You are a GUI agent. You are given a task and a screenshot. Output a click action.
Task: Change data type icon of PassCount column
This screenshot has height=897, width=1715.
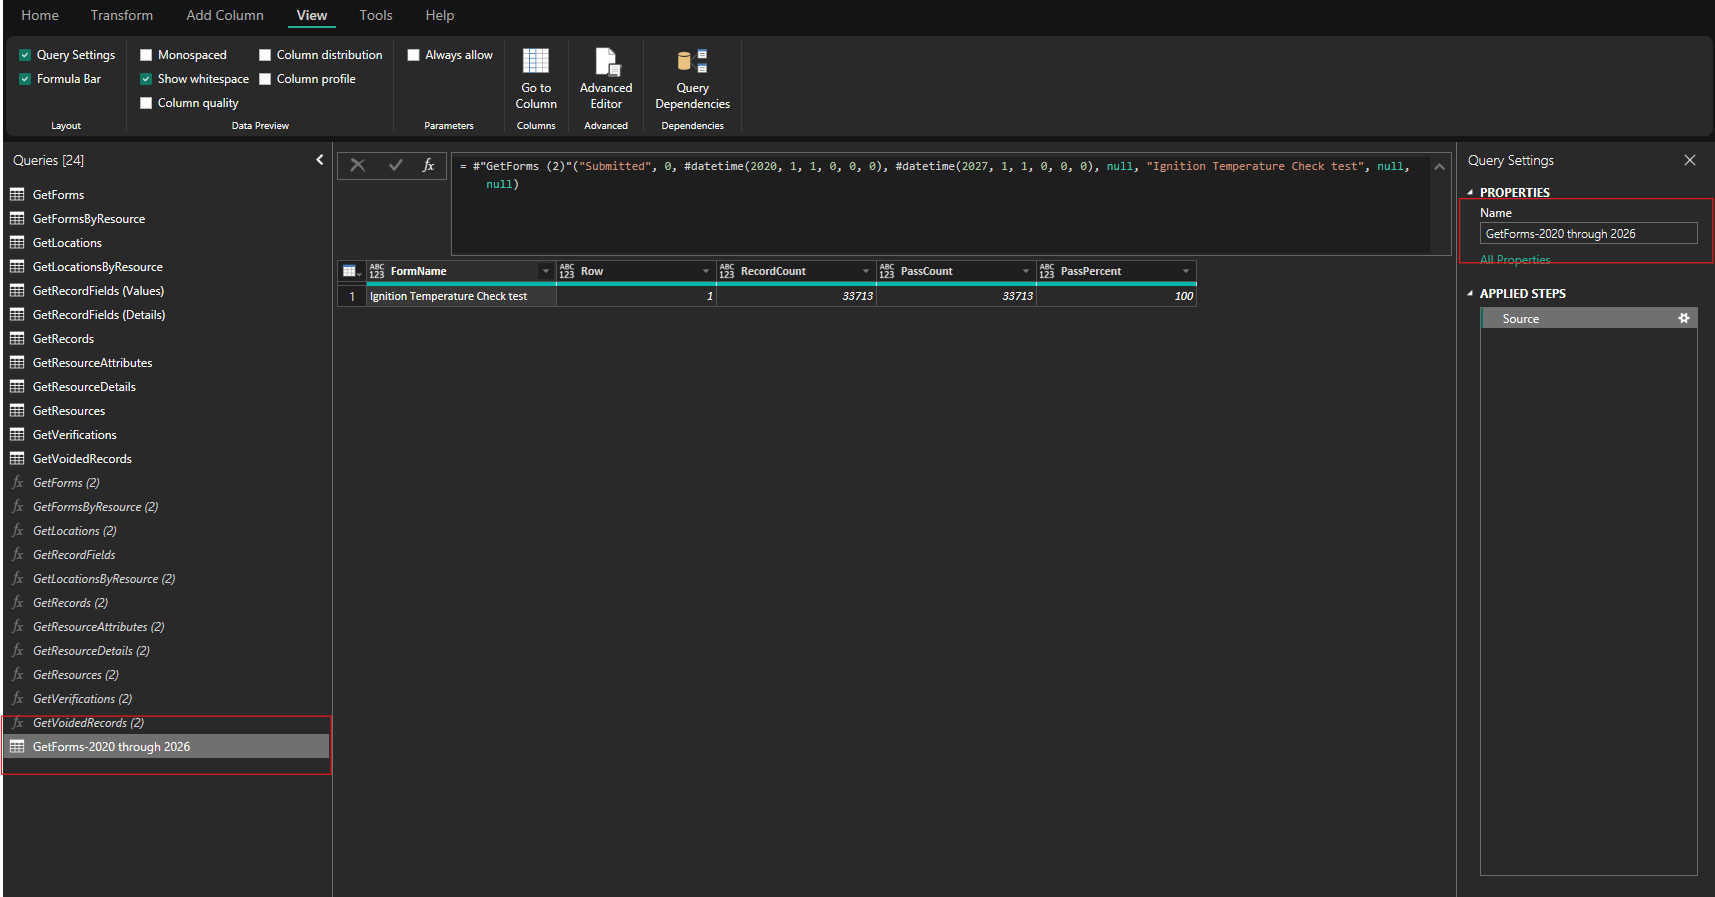pos(887,271)
